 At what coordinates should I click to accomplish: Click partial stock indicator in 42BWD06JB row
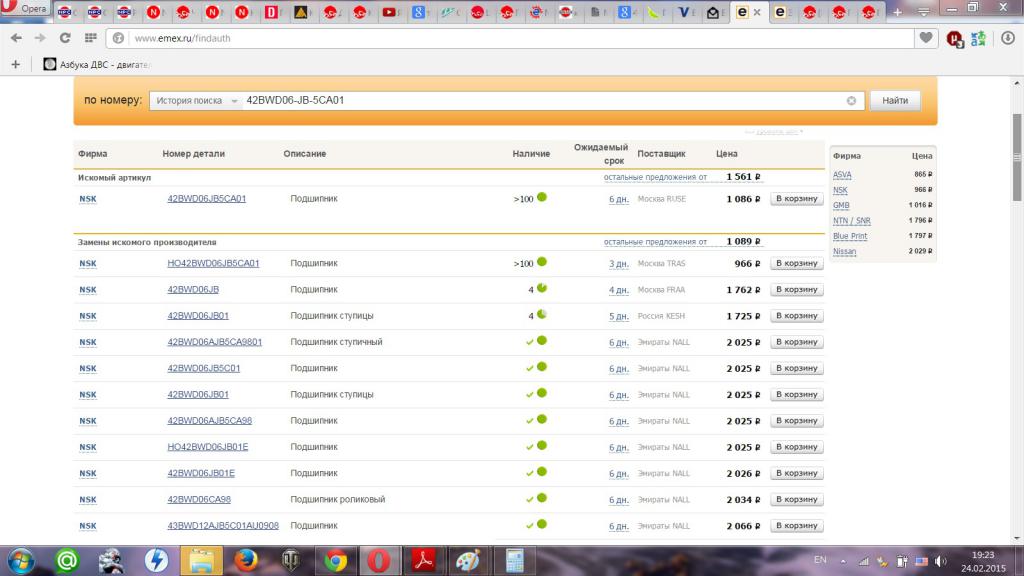click(x=541, y=288)
